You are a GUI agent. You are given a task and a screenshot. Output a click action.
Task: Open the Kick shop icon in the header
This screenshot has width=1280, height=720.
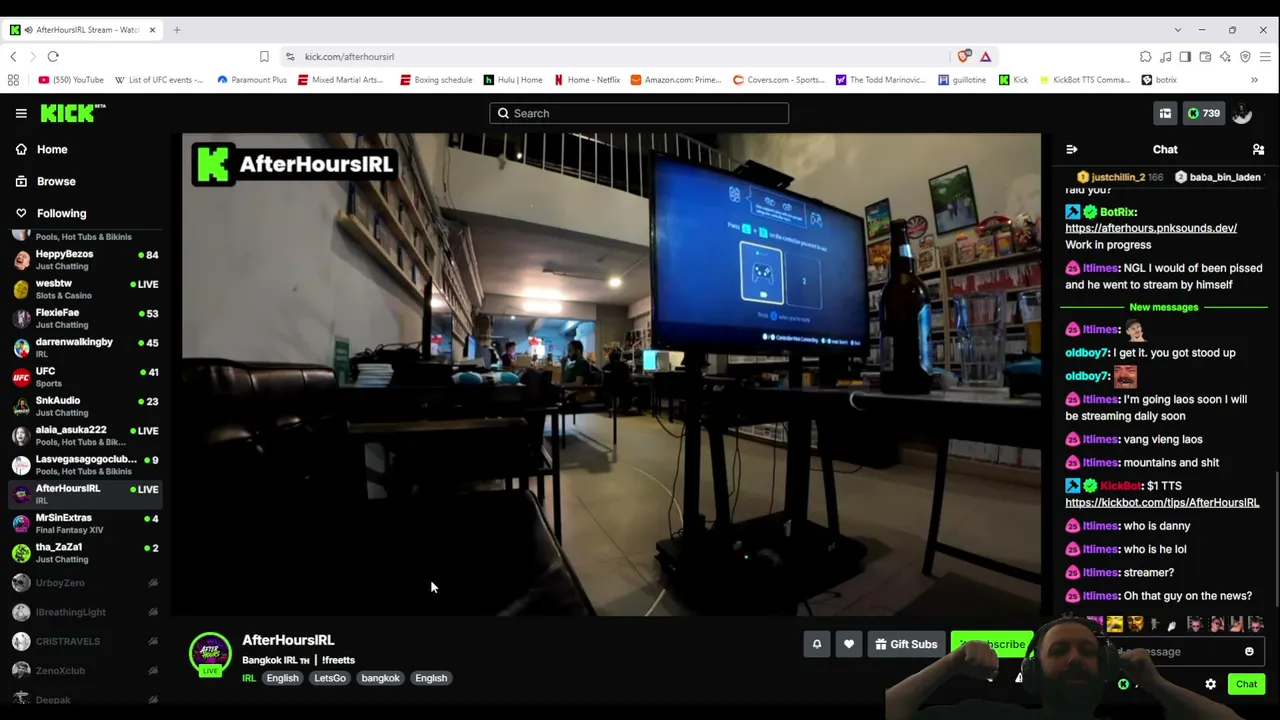[1165, 113]
